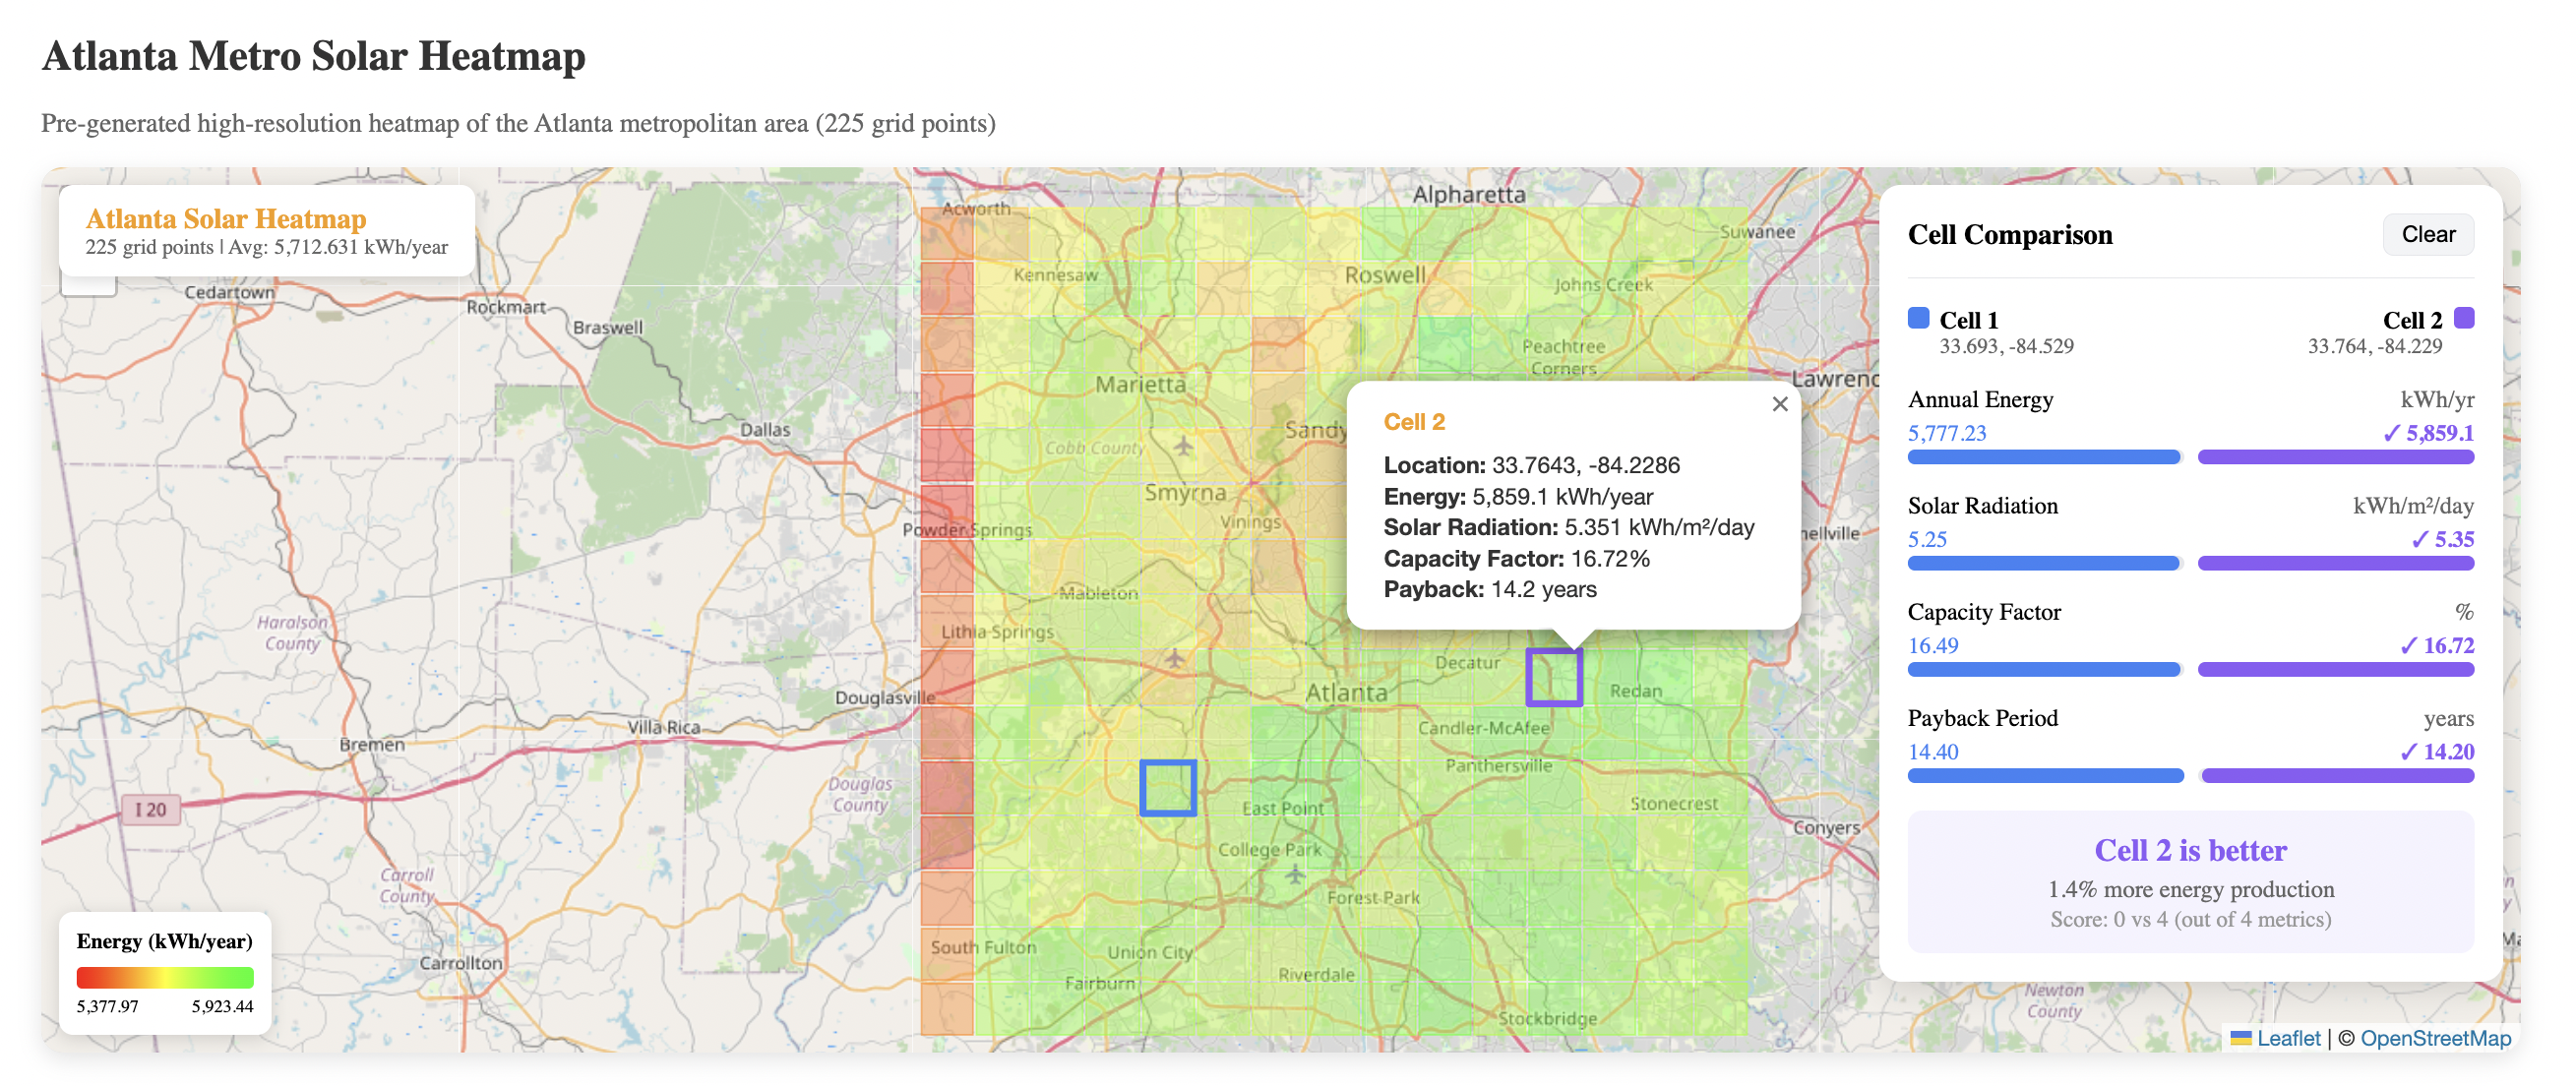Screen dimensions: 2576x1086
Task: Click the Atlanta Solar Heatmap info title
Action: coord(226,218)
